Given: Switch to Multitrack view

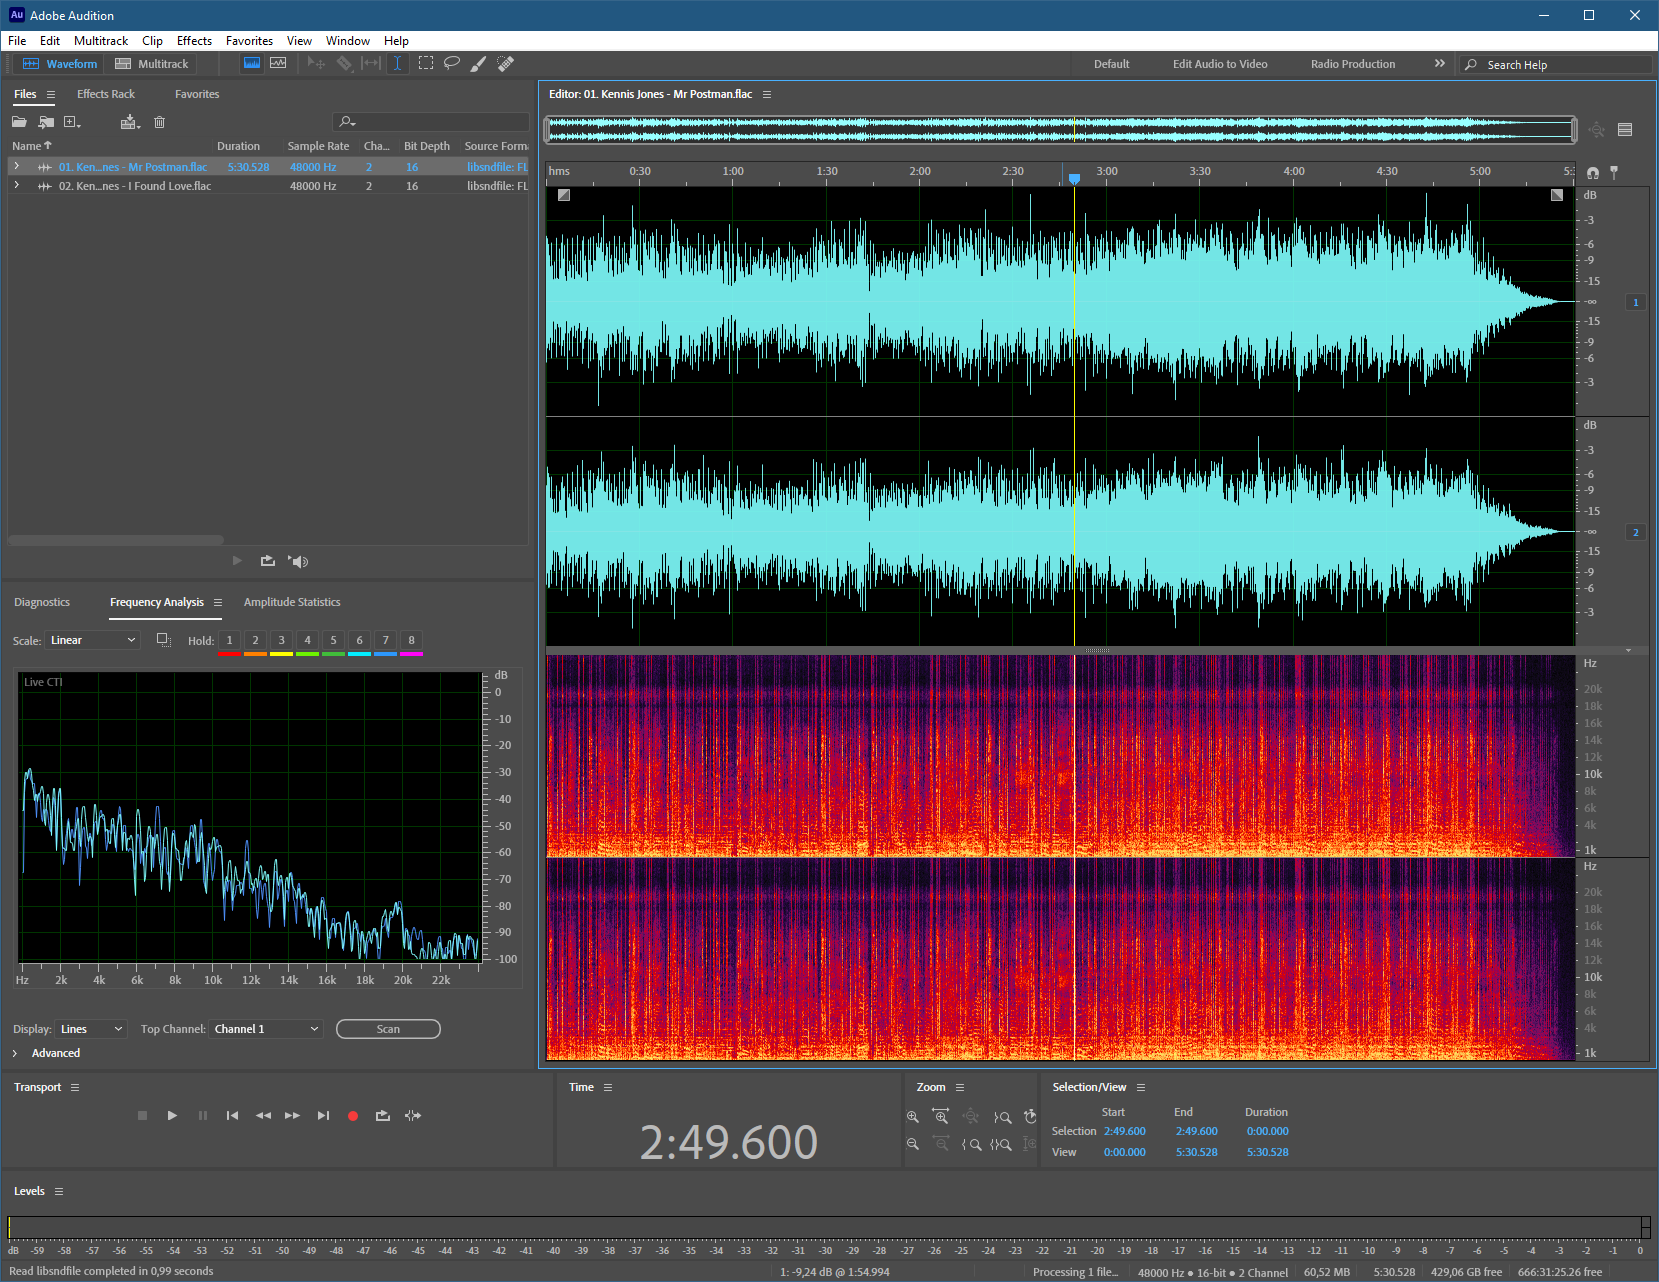Looking at the screenshot, I should coord(152,63).
